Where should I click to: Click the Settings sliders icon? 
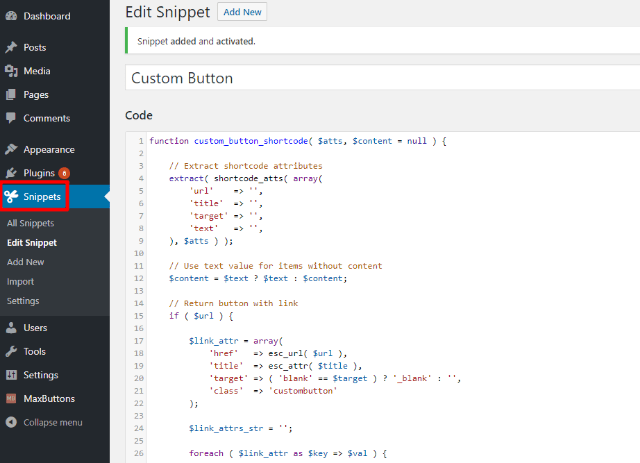pyautogui.click(x=11, y=375)
